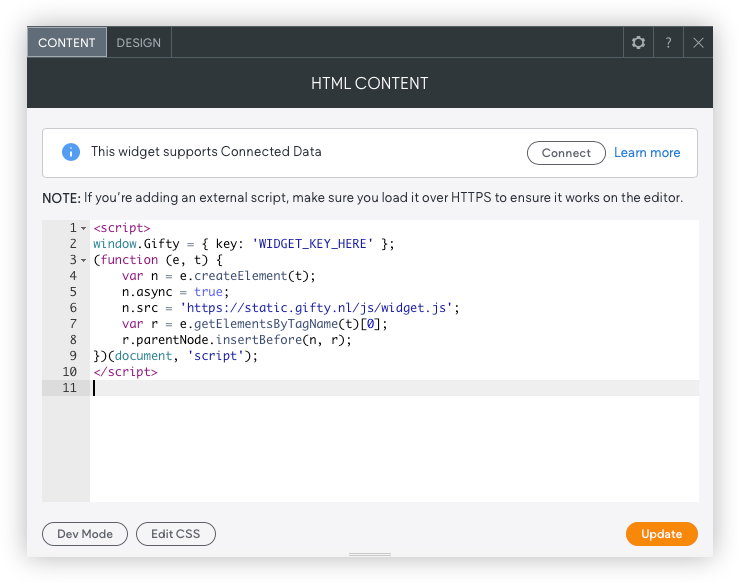The width and height of the screenshot is (738, 583).
Task: Click line number 6 in gutter
Action: (73, 308)
